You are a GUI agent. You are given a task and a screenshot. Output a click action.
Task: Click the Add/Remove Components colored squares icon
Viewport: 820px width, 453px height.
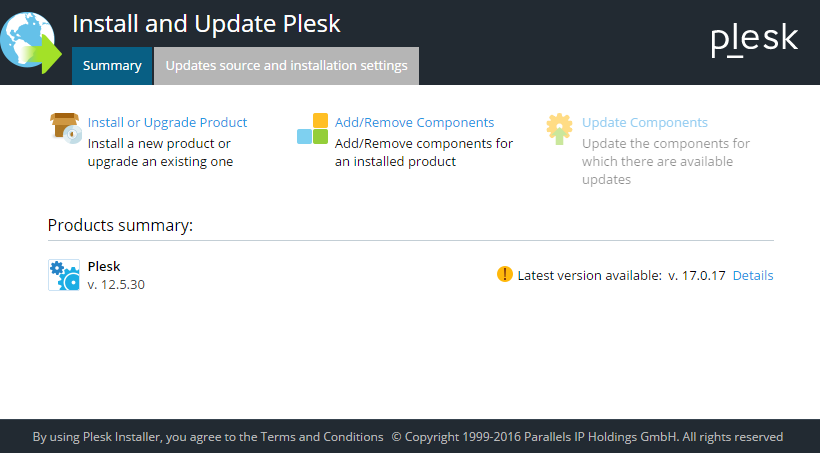312,129
